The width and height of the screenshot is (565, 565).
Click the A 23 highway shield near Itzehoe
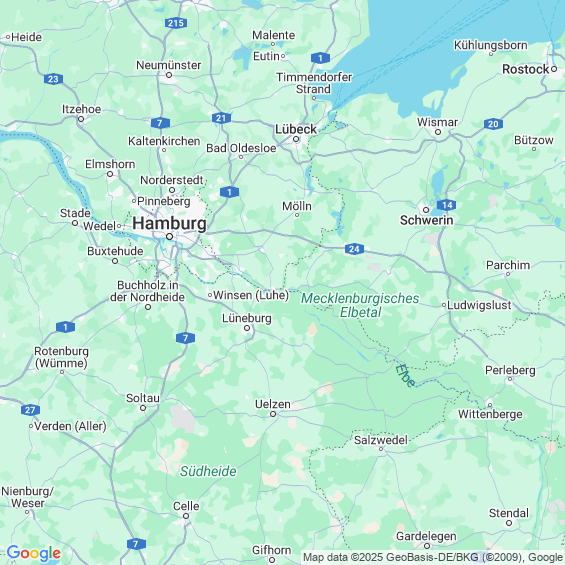pos(53,79)
